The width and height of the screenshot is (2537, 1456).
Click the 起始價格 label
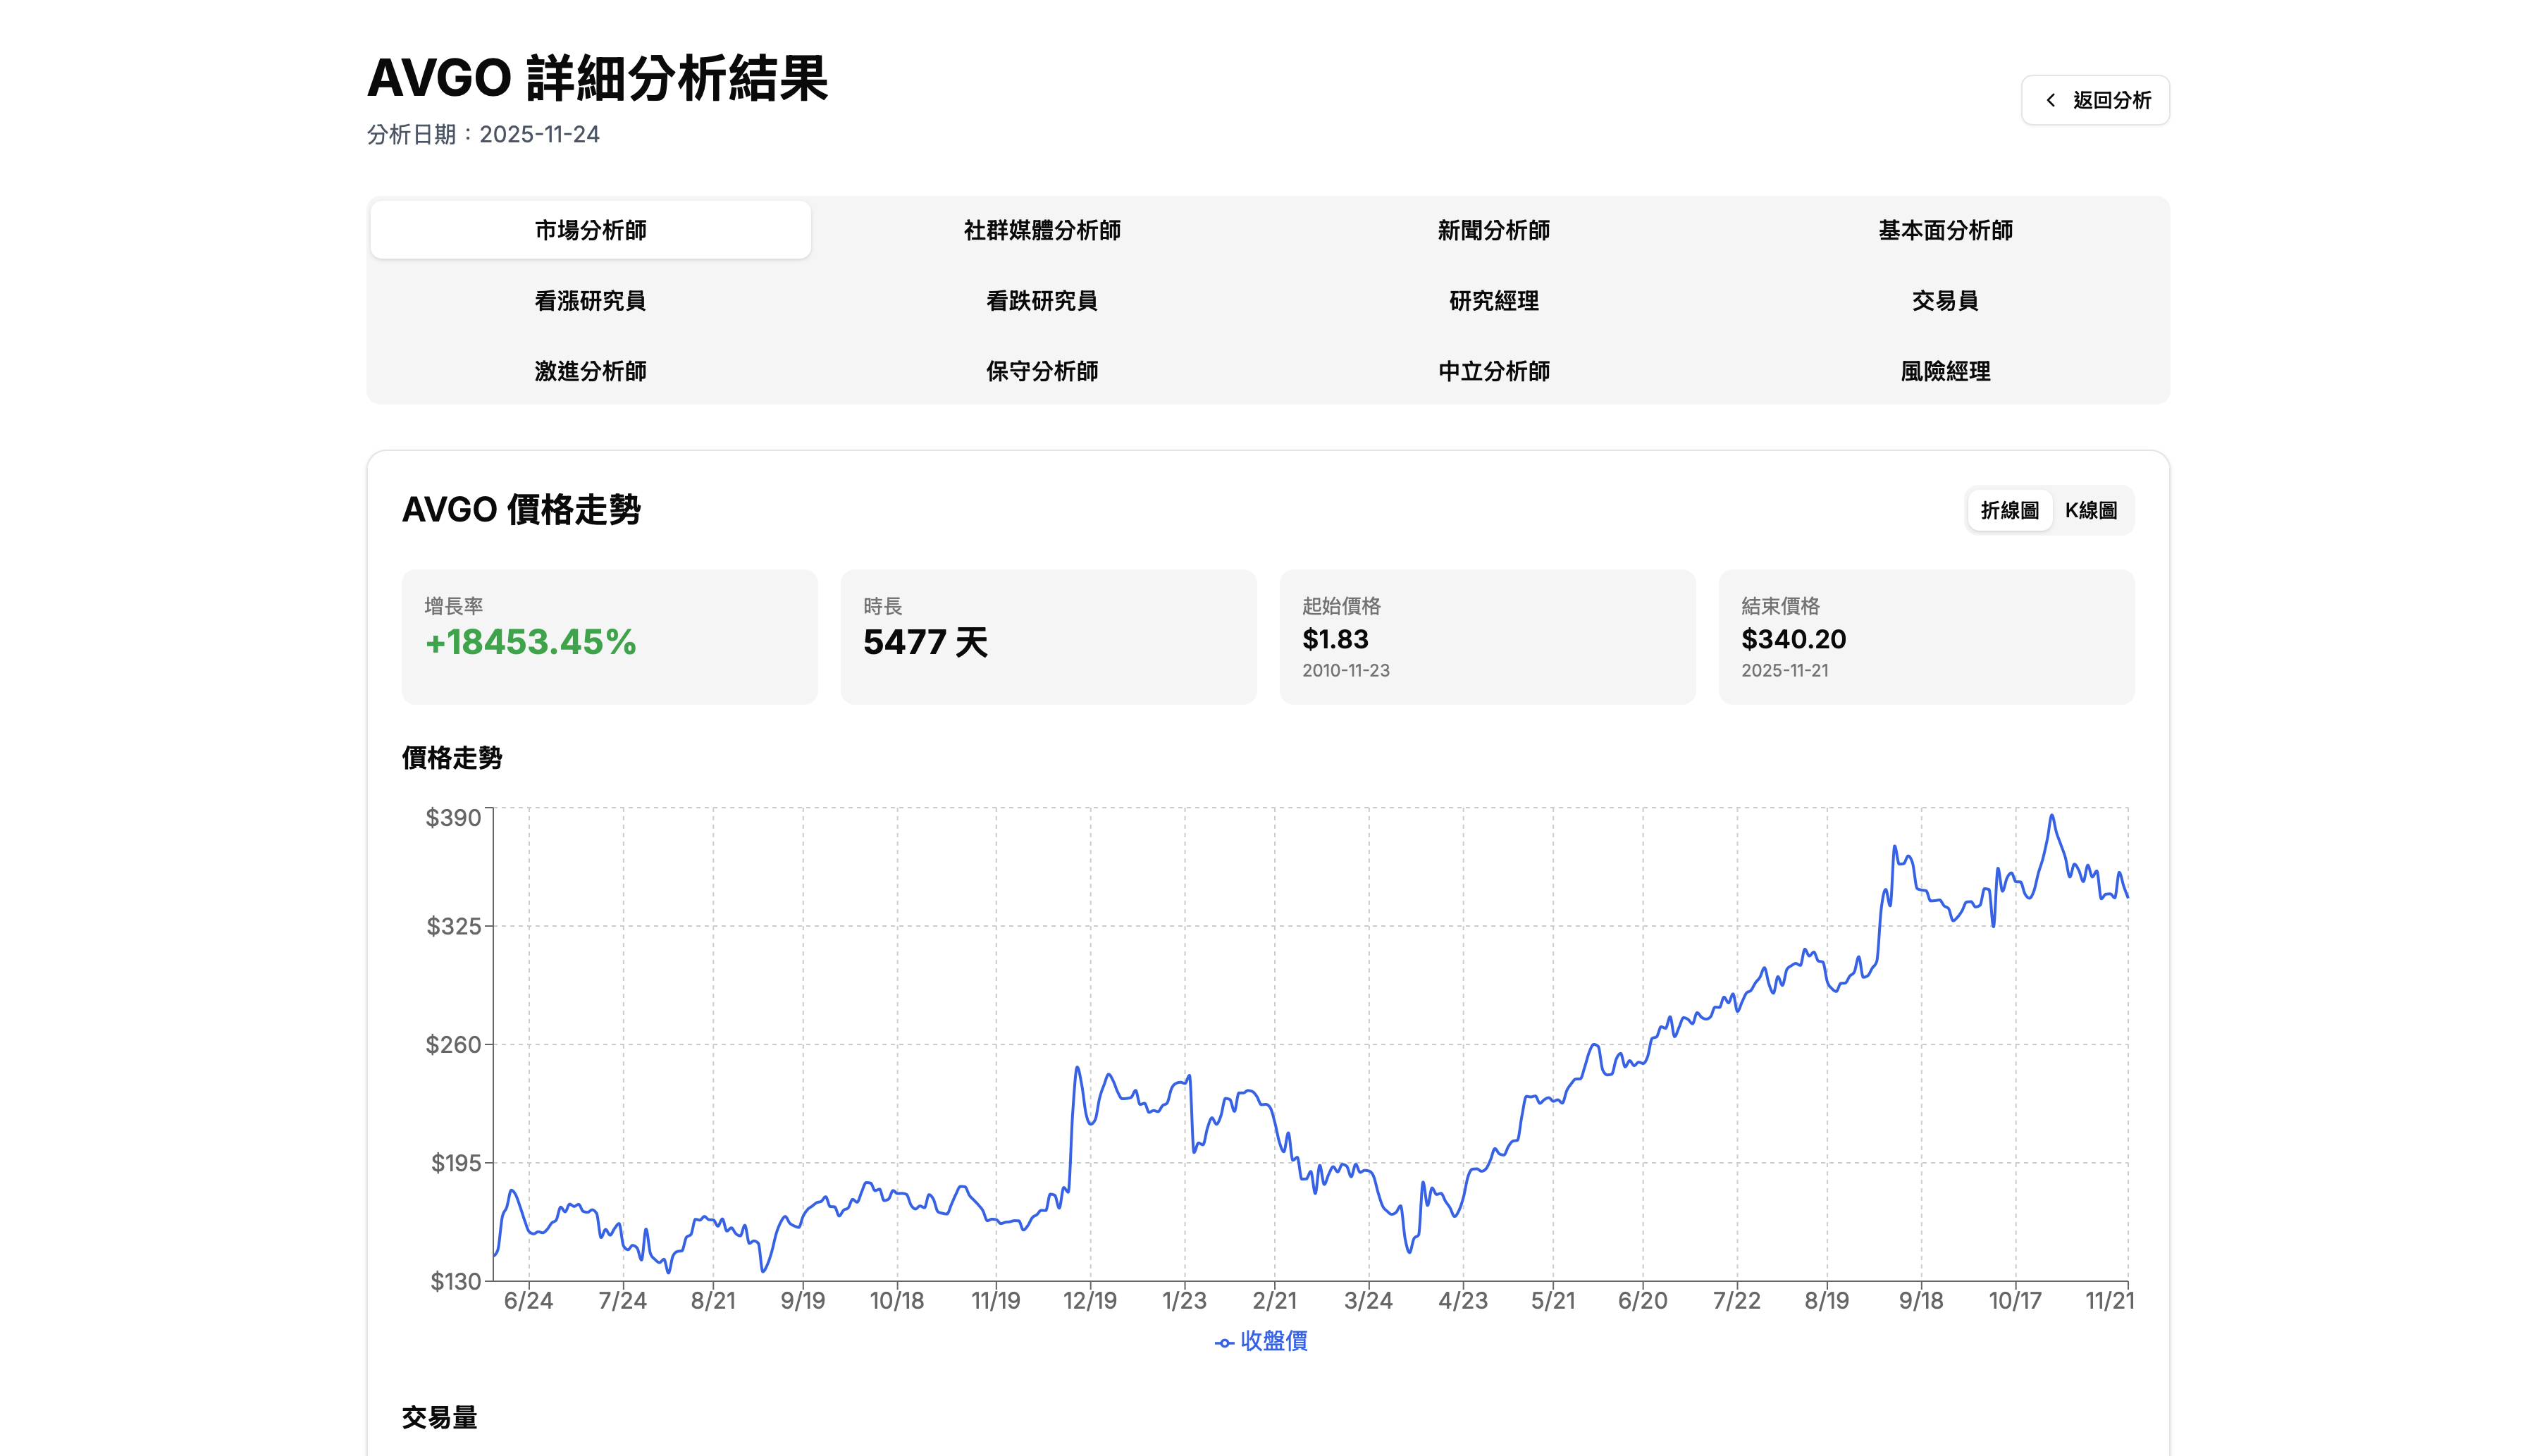coord(1341,606)
